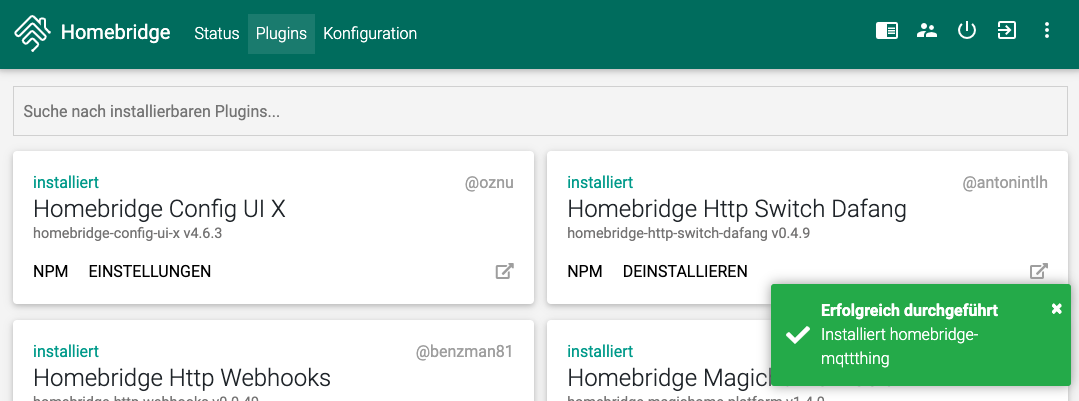Click the Homebridge Config UI X title
Image resolution: width=1079 pixels, height=401 pixels.
click(x=160, y=209)
